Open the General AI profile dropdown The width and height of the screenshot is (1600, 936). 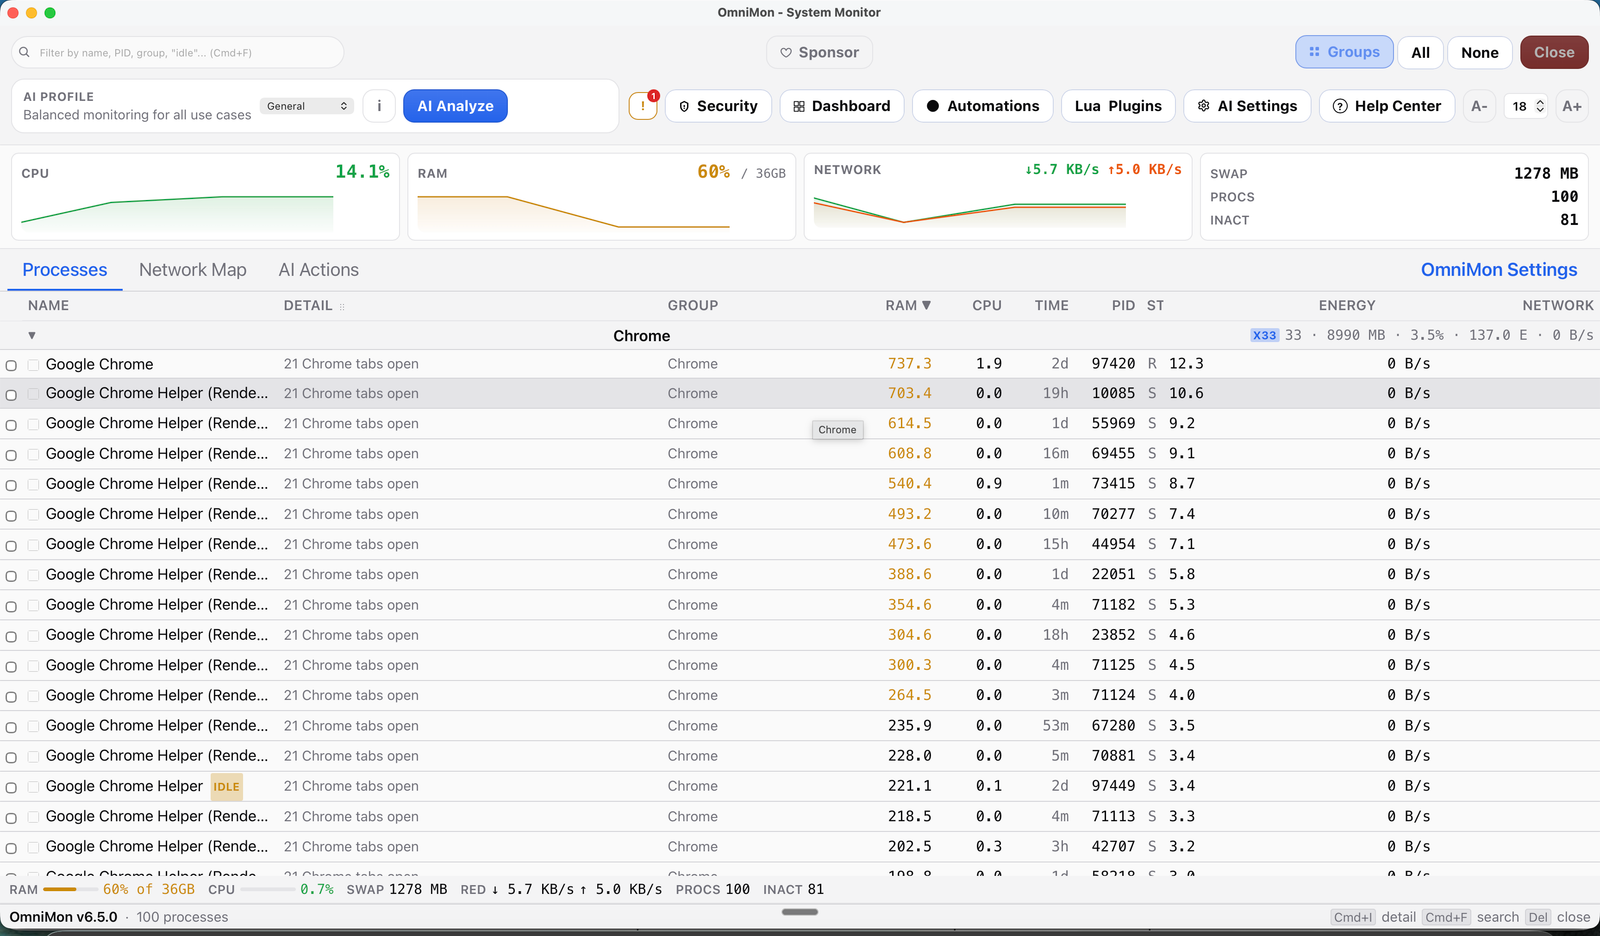pyautogui.click(x=307, y=106)
